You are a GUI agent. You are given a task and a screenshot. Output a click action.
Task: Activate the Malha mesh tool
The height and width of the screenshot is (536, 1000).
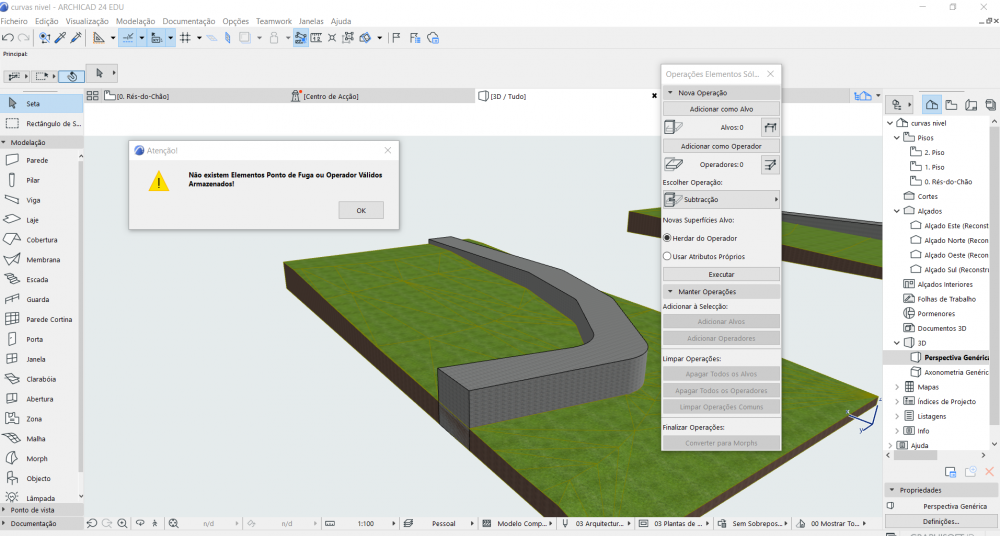pos(35,439)
